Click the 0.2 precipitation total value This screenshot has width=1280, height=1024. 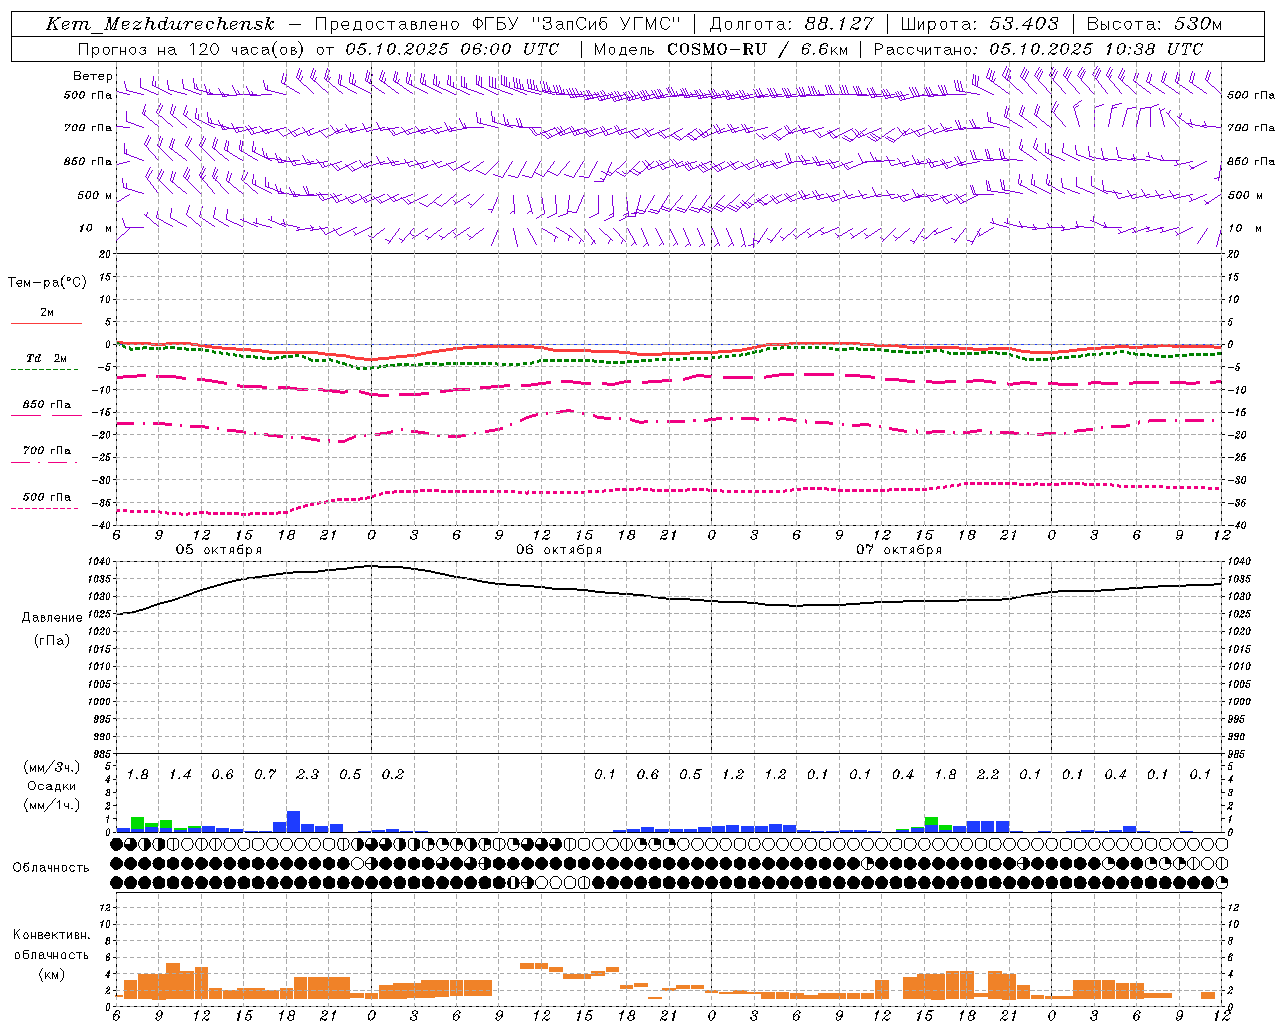392,774
